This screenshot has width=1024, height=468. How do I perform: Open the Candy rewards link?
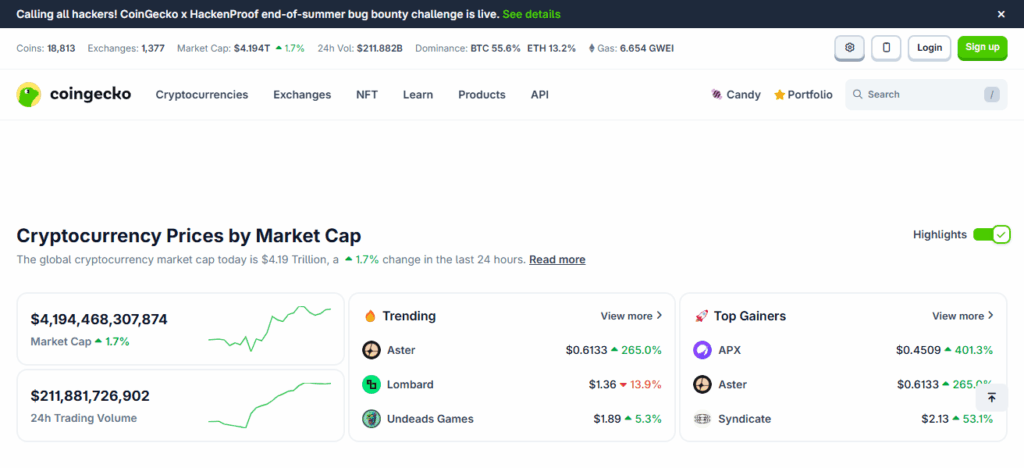tap(736, 95)
